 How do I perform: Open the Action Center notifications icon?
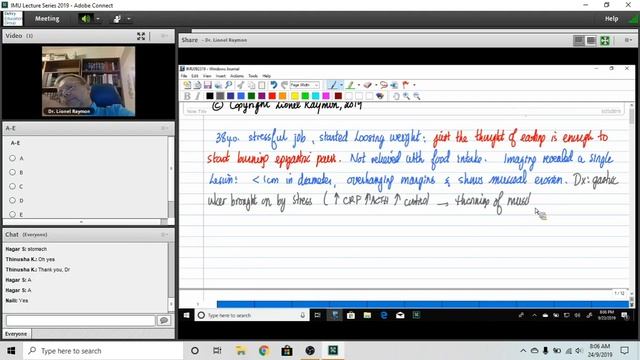(624, 351)
